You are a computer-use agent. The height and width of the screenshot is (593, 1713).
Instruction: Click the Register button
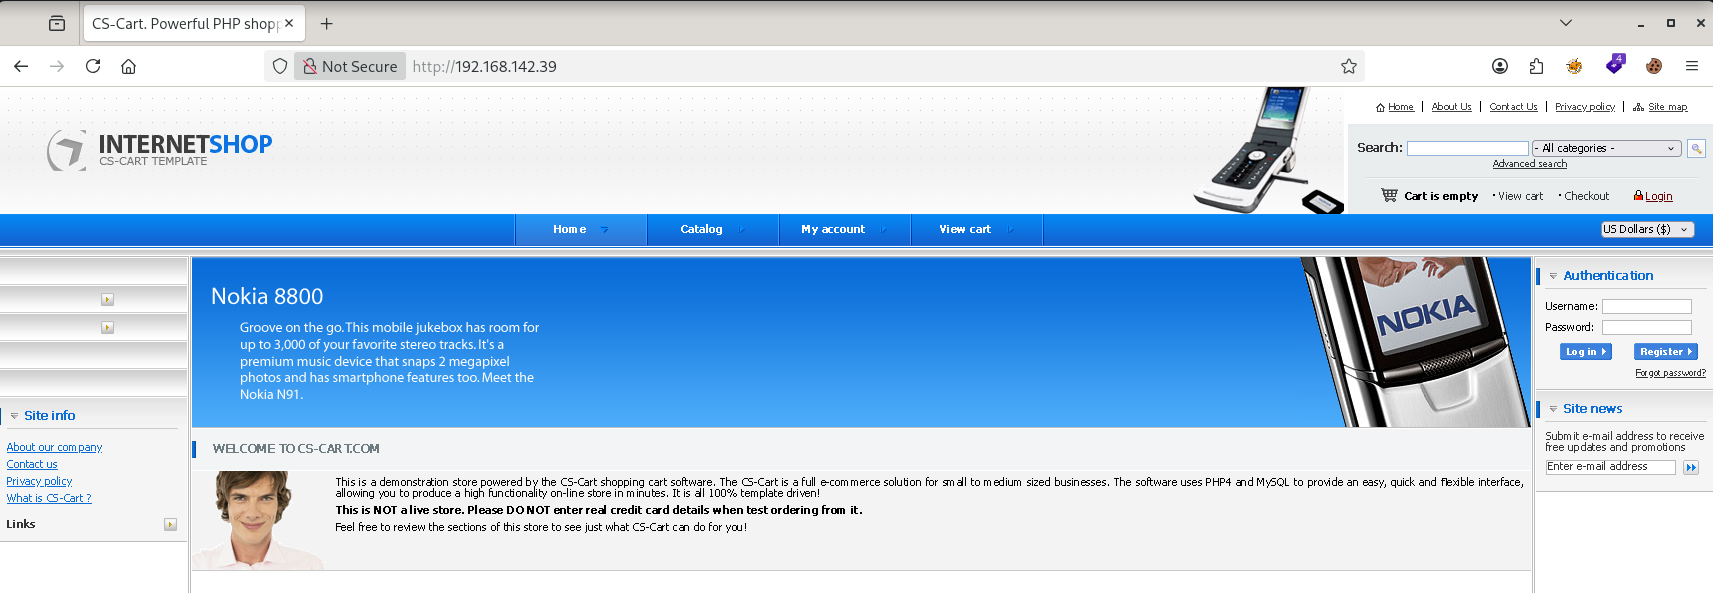pos(1665,352)
